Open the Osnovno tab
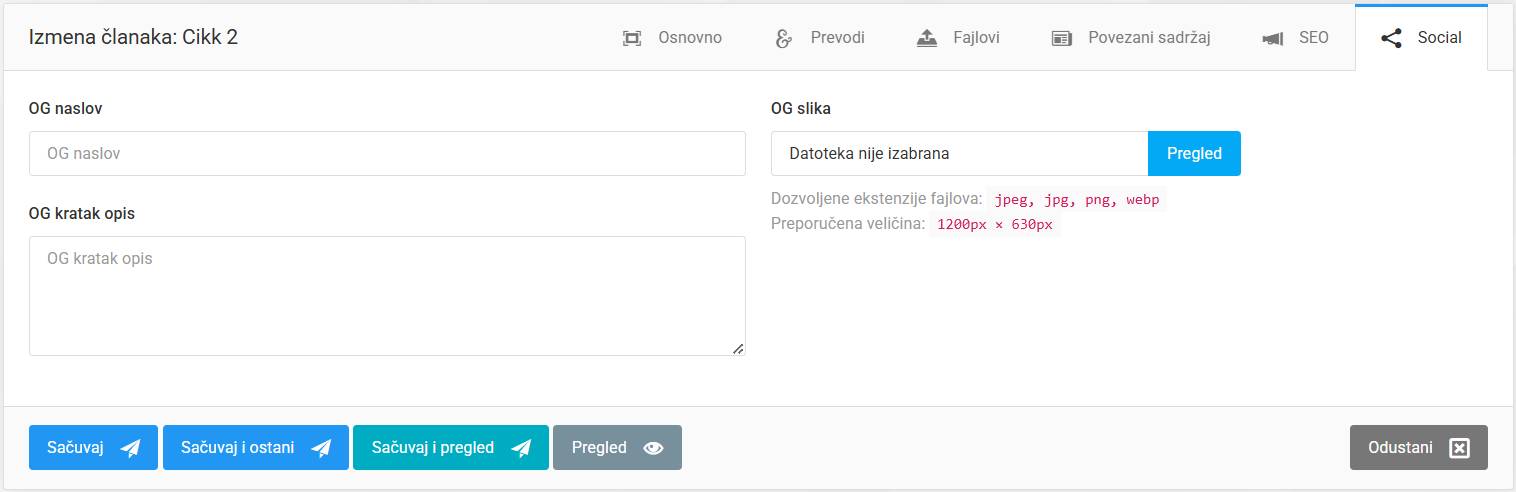 [689, 38]
